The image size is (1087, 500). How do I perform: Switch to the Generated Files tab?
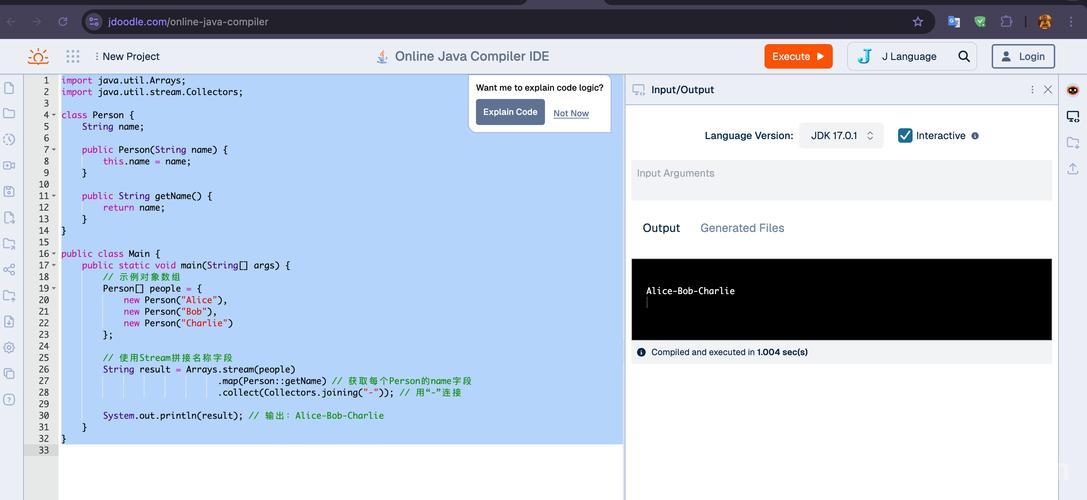click(742, 228)
